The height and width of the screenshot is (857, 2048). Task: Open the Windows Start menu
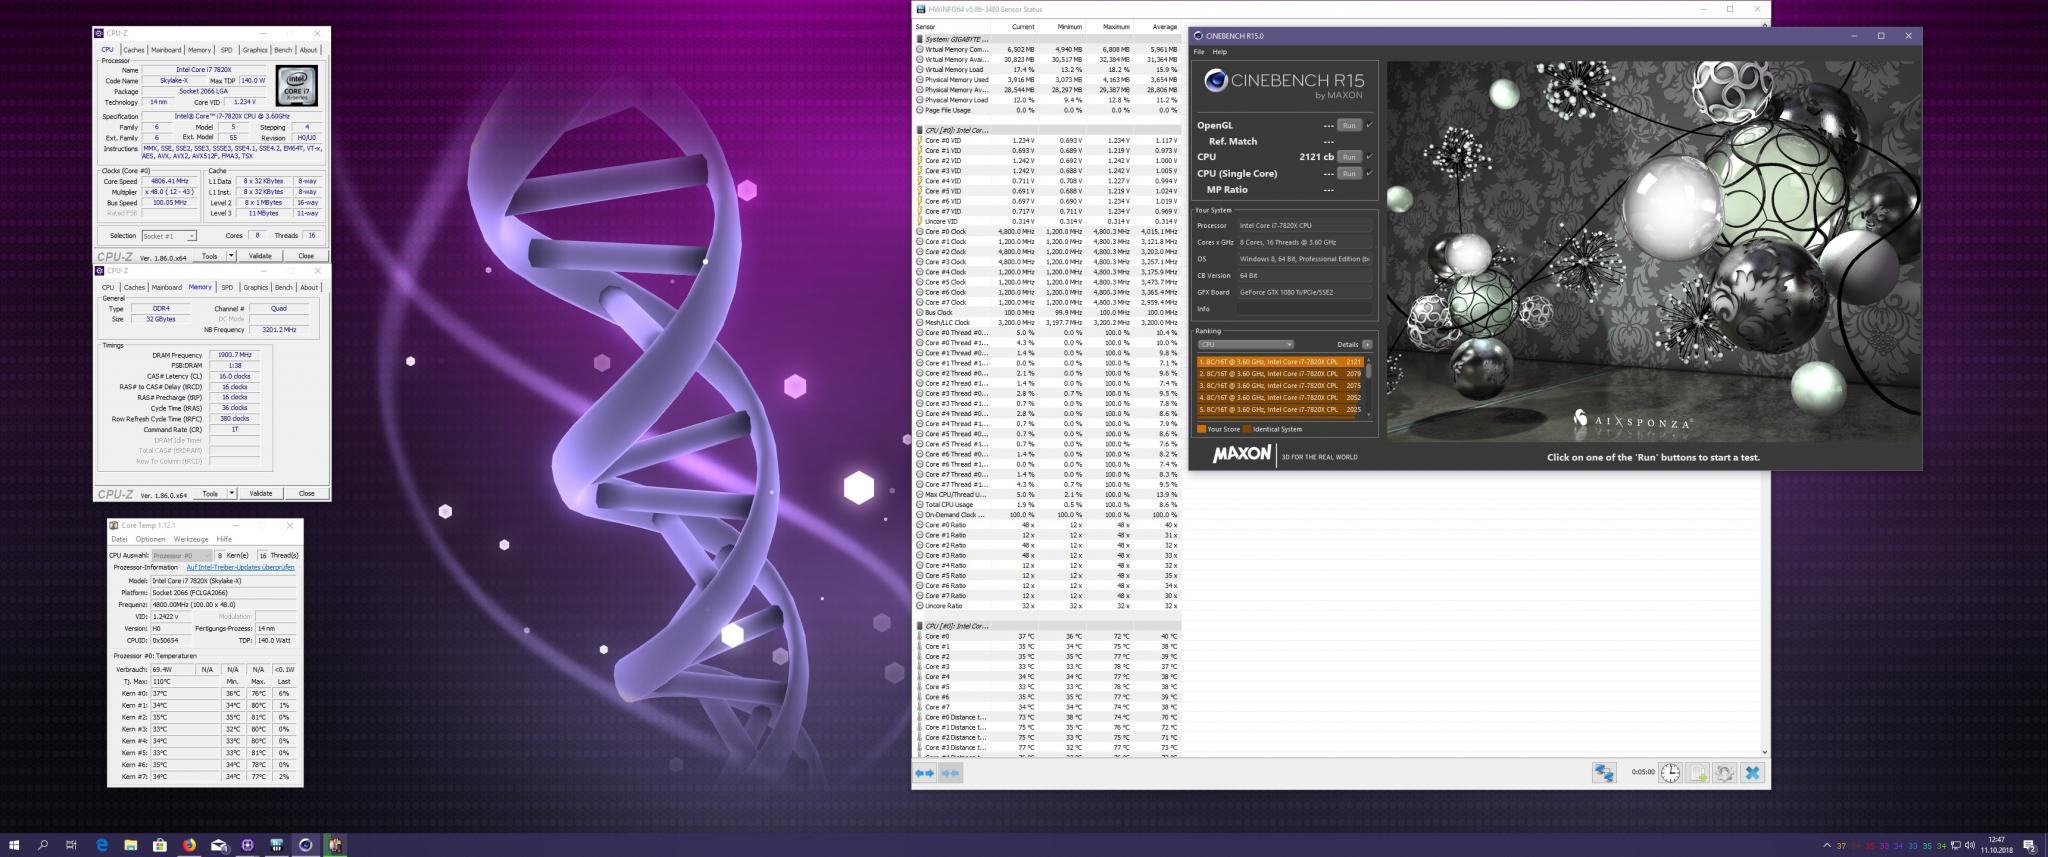[14, 845]
